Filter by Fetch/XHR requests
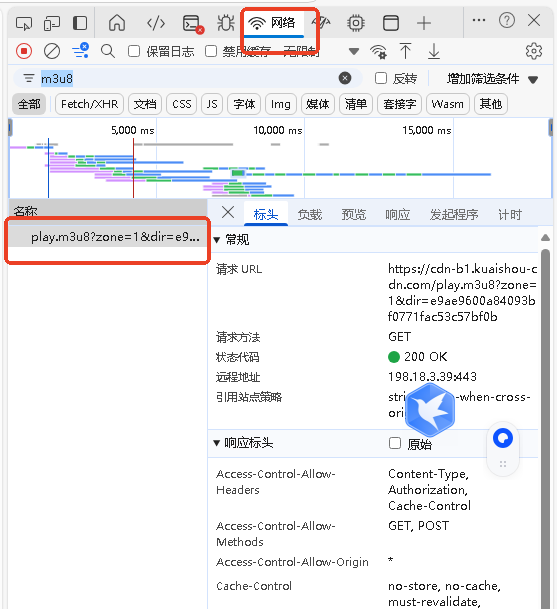557x609 pixels. tap(89, 104)
